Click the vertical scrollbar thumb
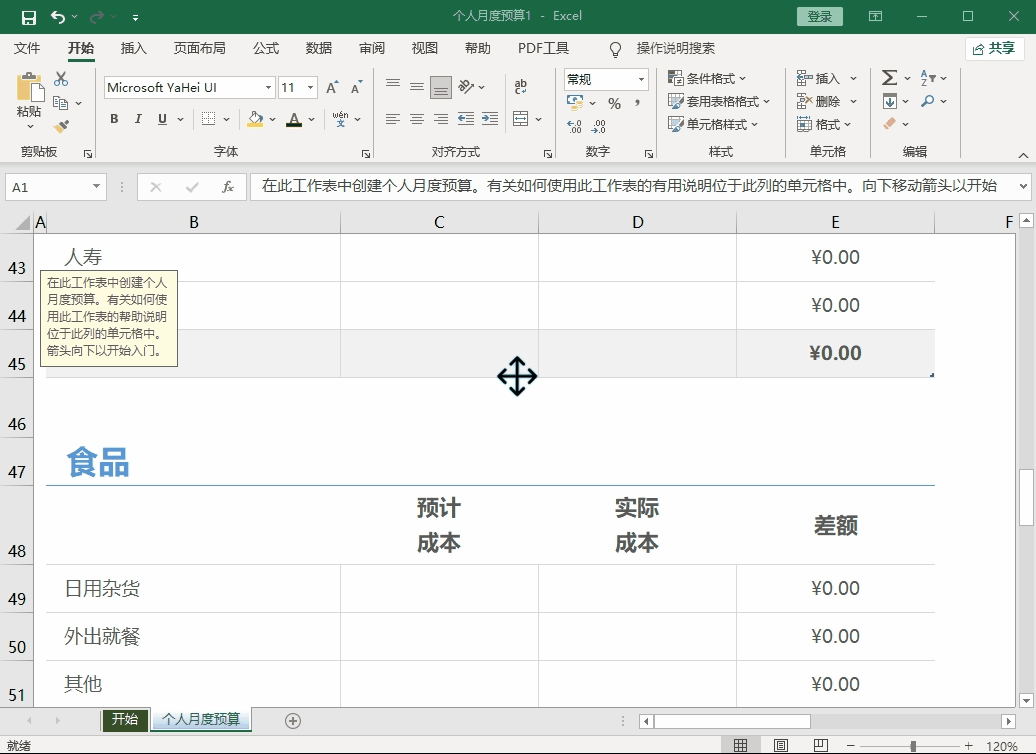Viewport: 1036px width, 754px height. click(x=1026, y=497)
